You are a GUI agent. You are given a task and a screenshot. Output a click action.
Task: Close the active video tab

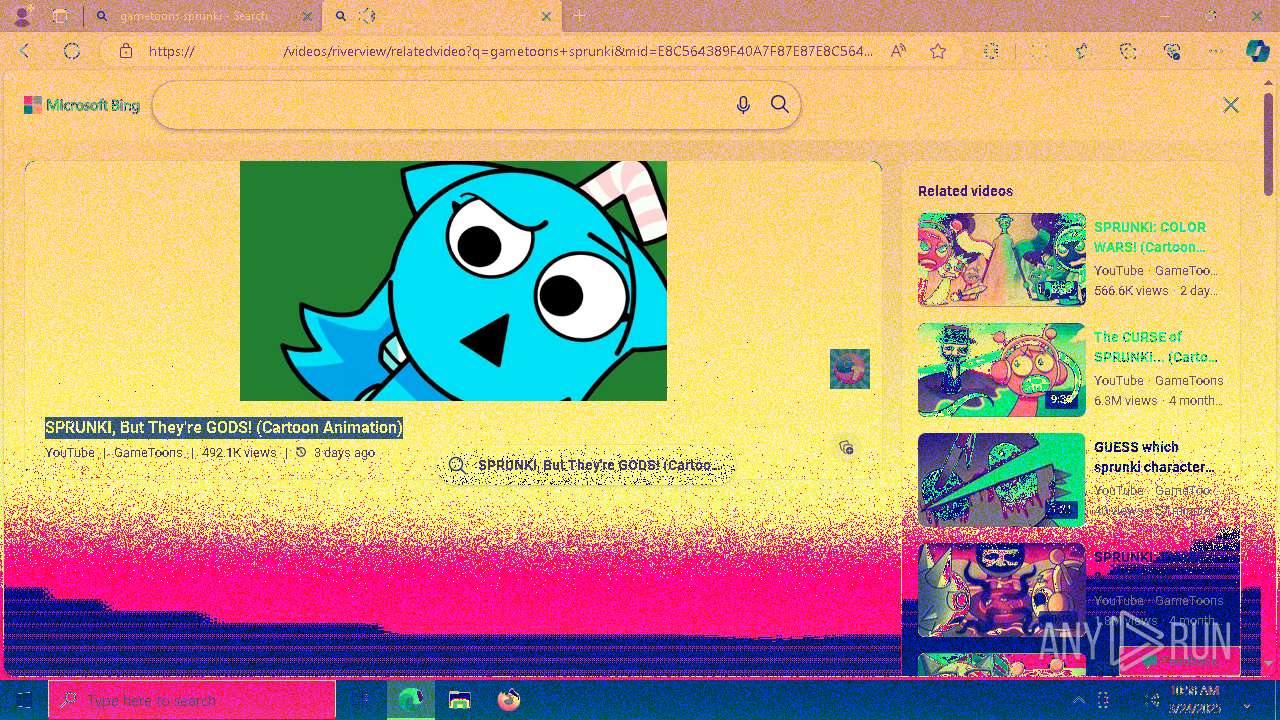pyautogui.click(x=546, y=16)
